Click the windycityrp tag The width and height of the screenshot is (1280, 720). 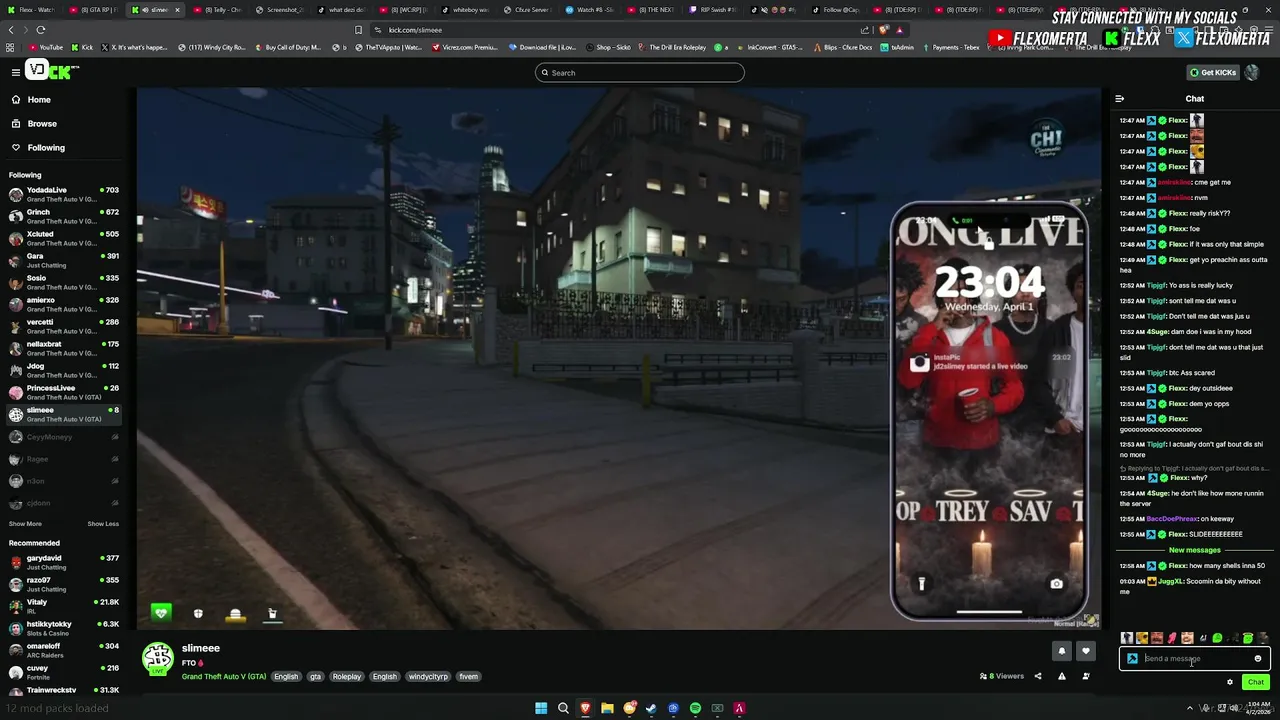(x=428, y=677)
